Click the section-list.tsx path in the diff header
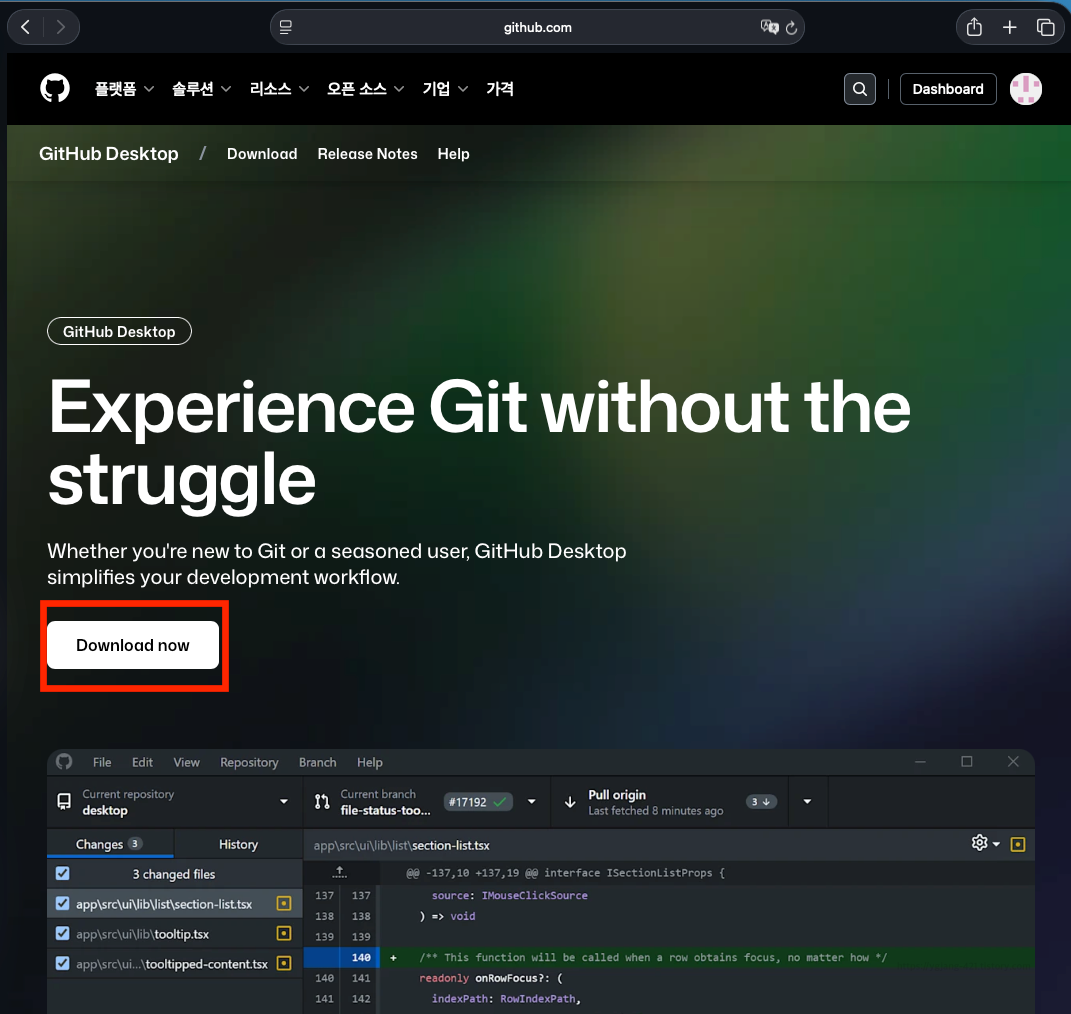The height and width of the screenshot is (1014, 1071). point(402,845)
